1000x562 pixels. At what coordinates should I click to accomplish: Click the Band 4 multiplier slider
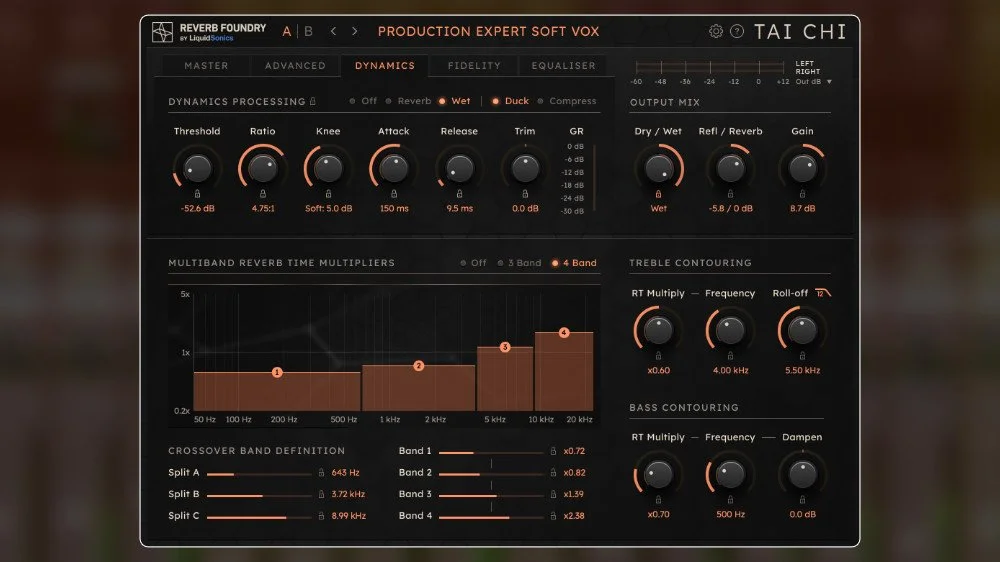click(491, 517)
